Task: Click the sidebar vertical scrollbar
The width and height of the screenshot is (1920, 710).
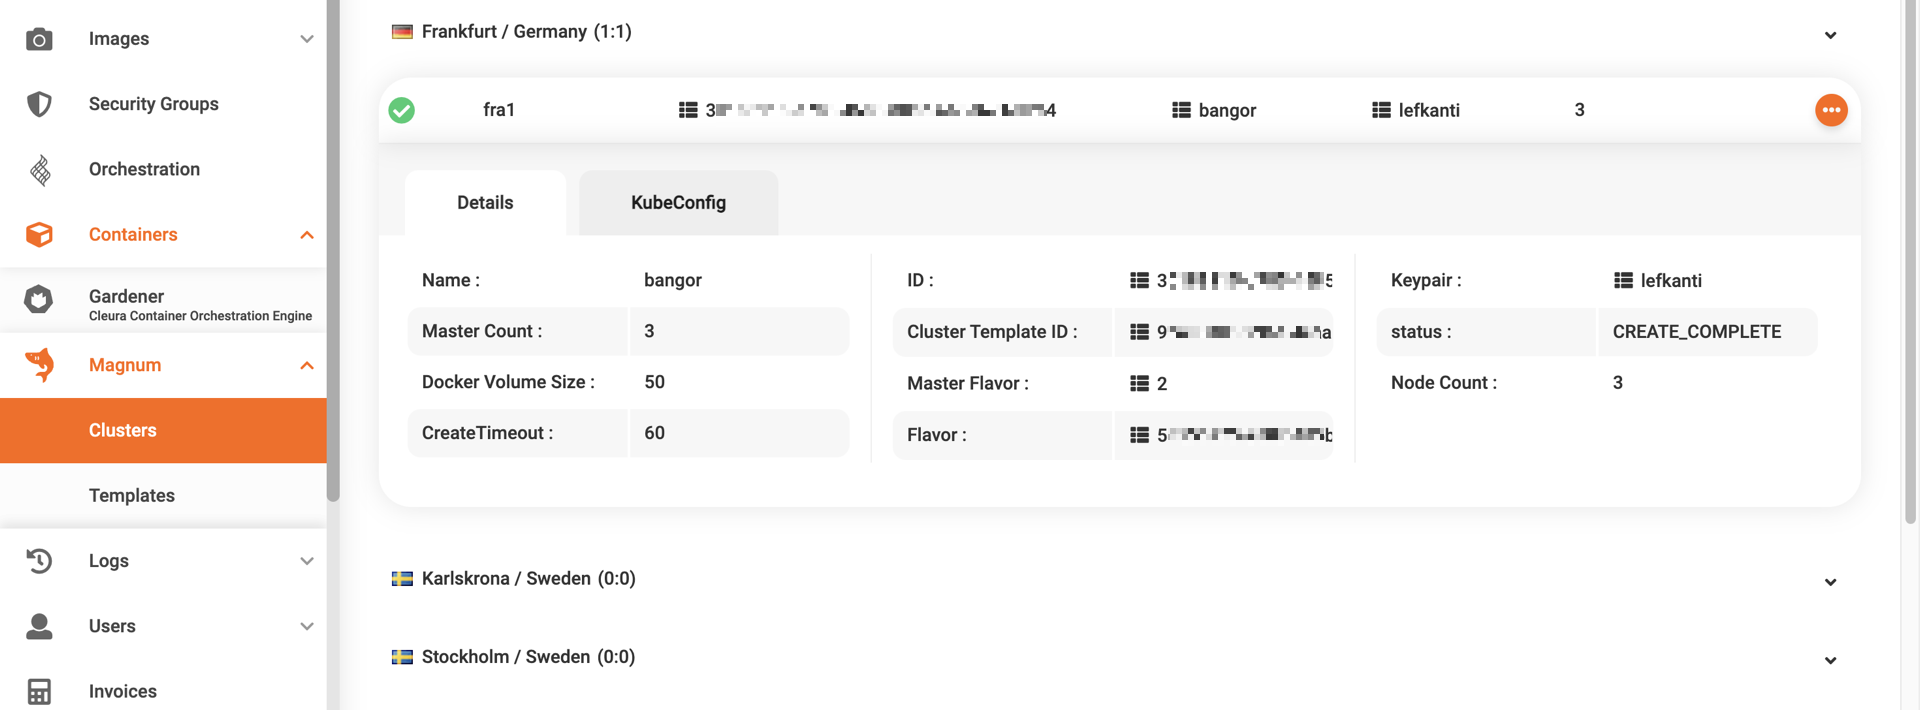Action: (x=333, y=250)
